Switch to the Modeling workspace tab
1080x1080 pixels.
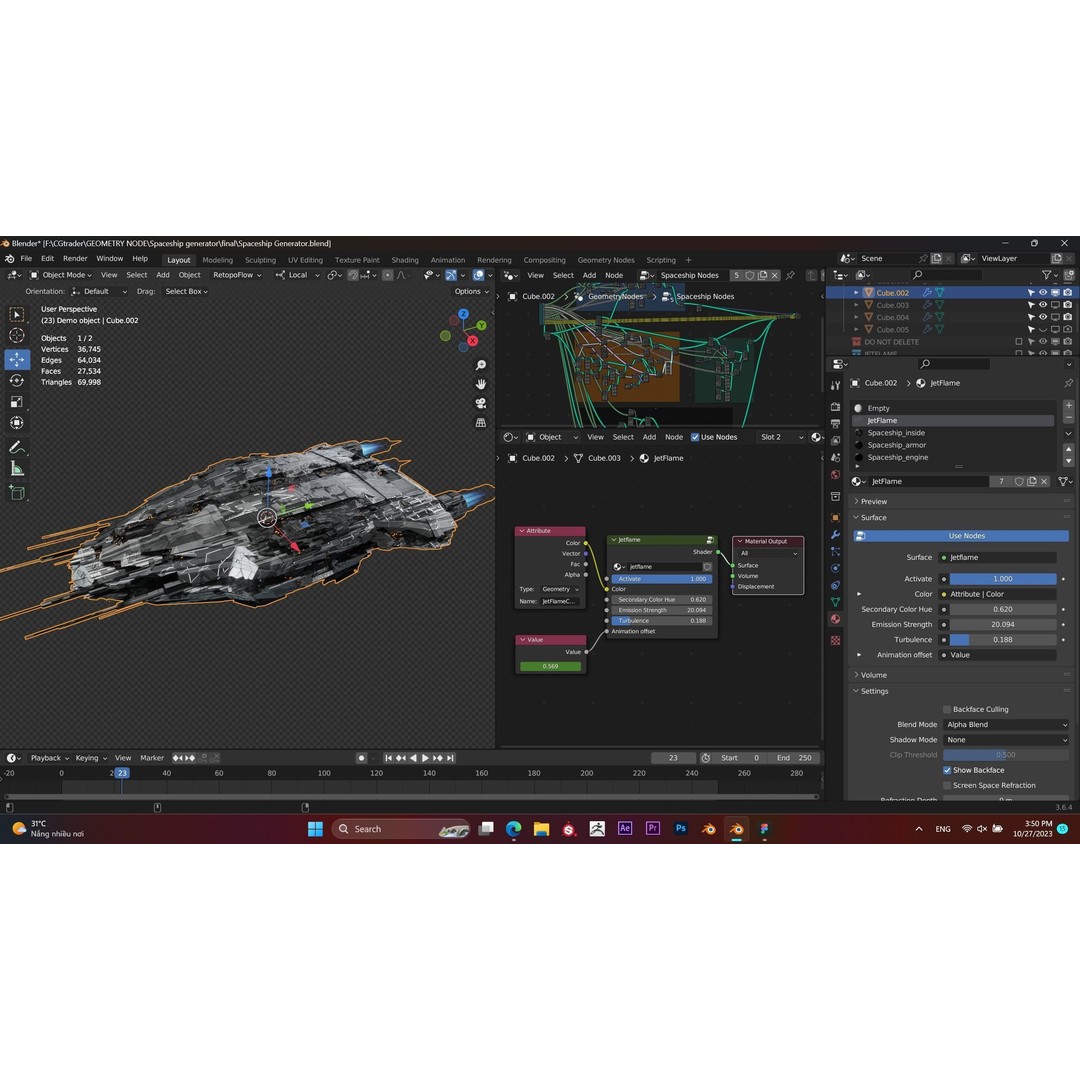tap(218, 260)
